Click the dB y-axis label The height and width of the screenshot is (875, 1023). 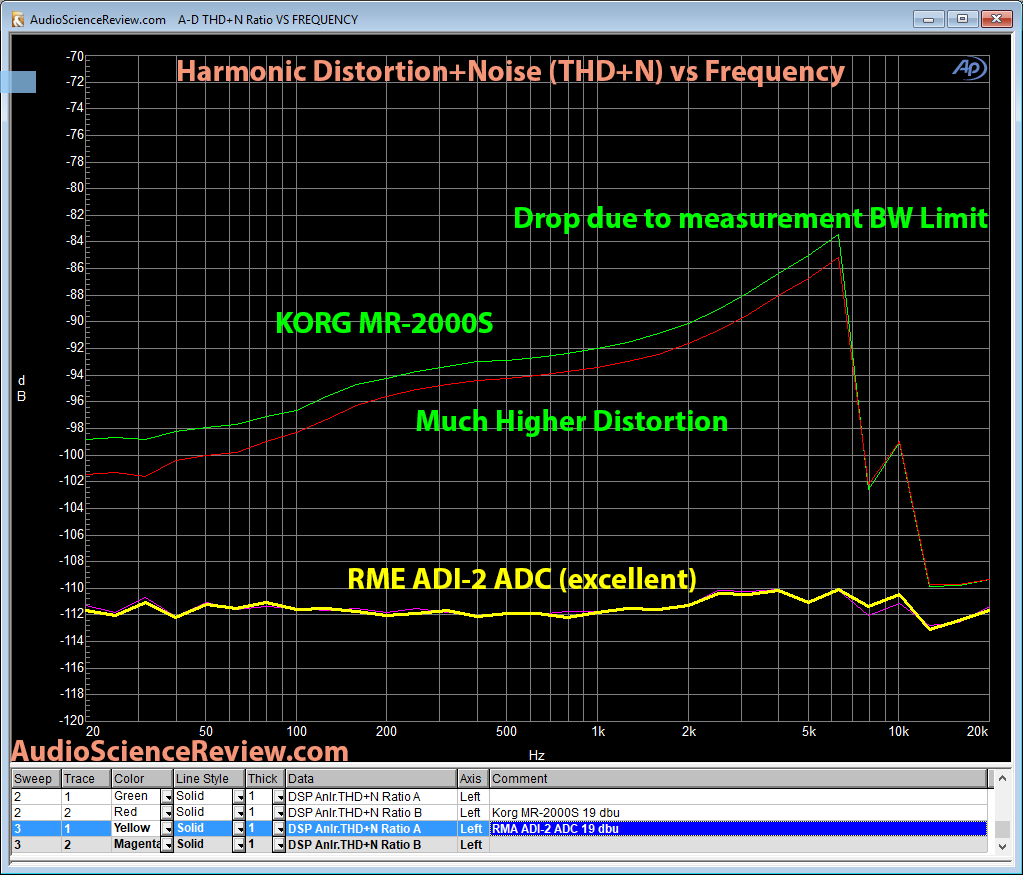click(21, 388)
